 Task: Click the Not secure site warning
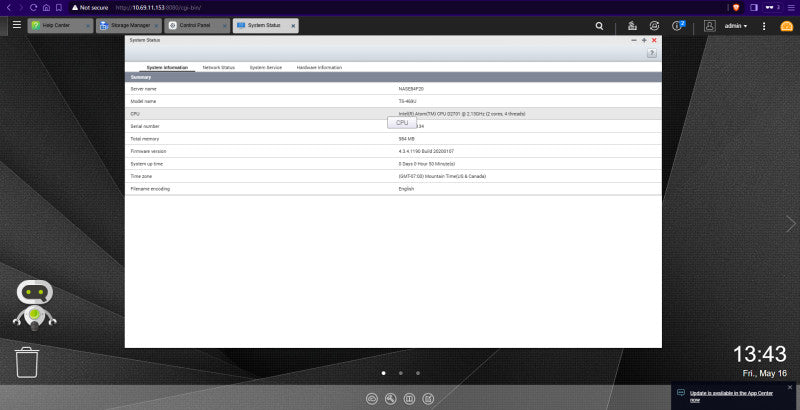click(x=90, y=8)
